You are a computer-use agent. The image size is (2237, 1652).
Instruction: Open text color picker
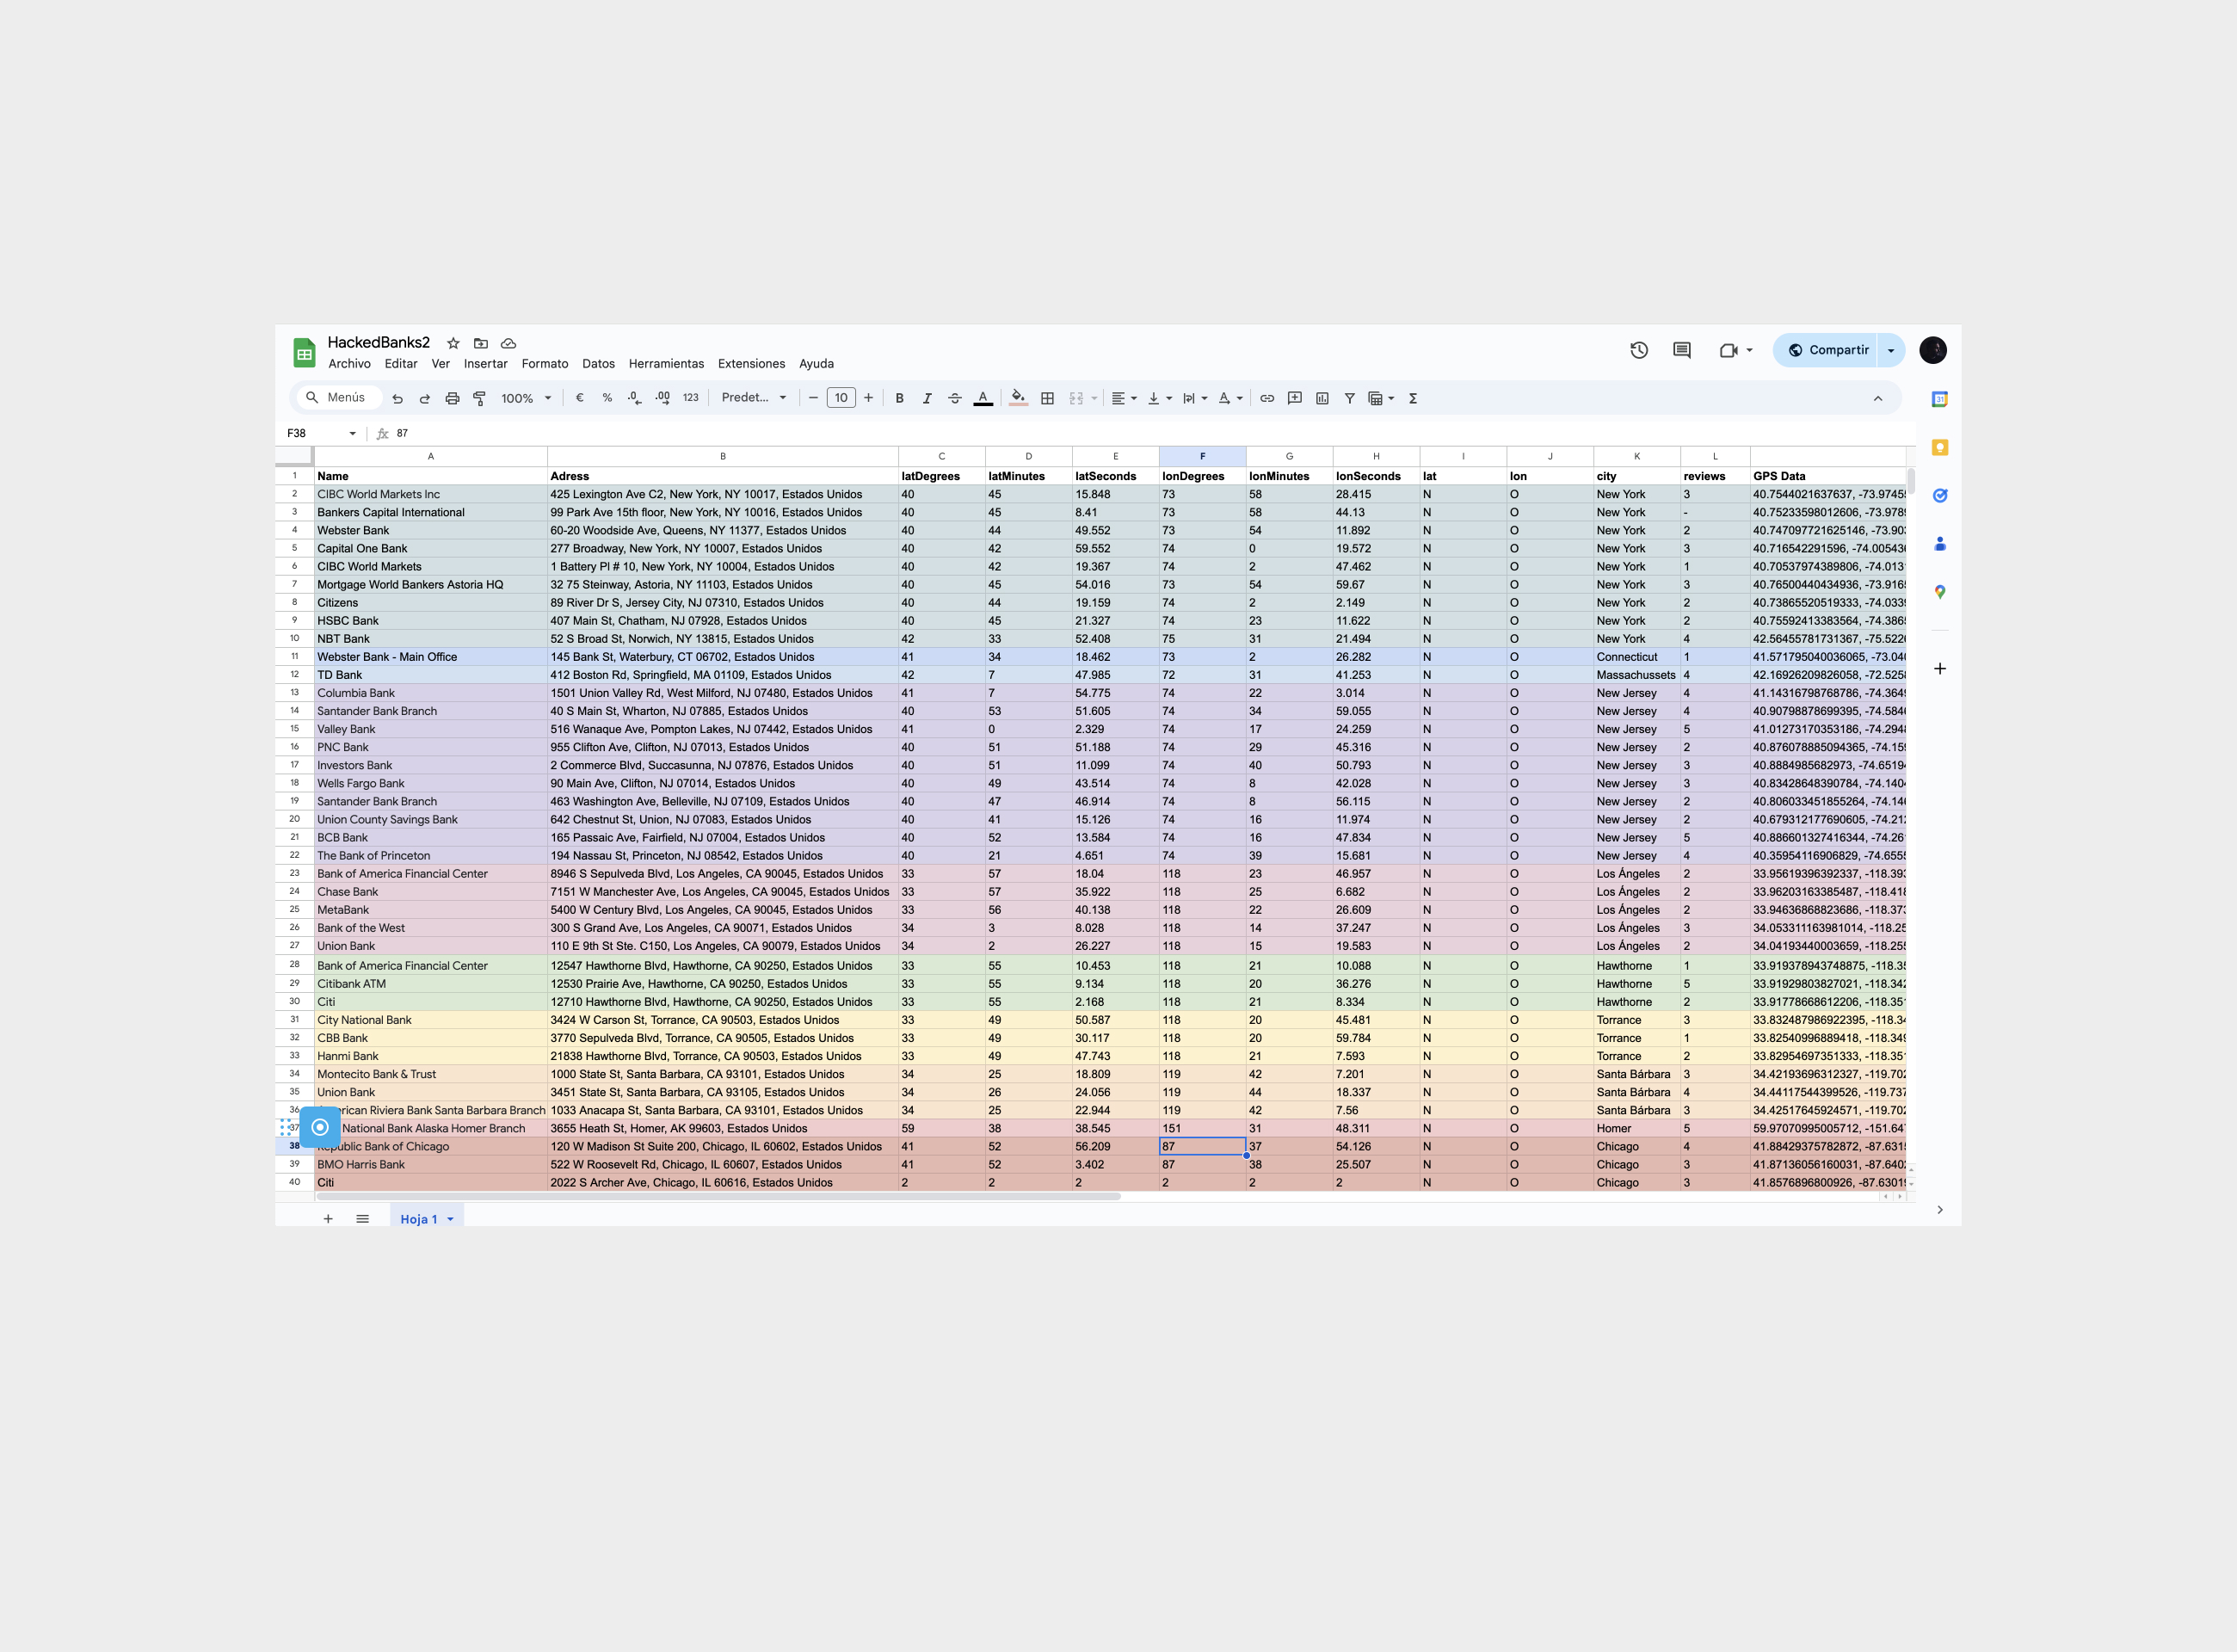(983, 398)
